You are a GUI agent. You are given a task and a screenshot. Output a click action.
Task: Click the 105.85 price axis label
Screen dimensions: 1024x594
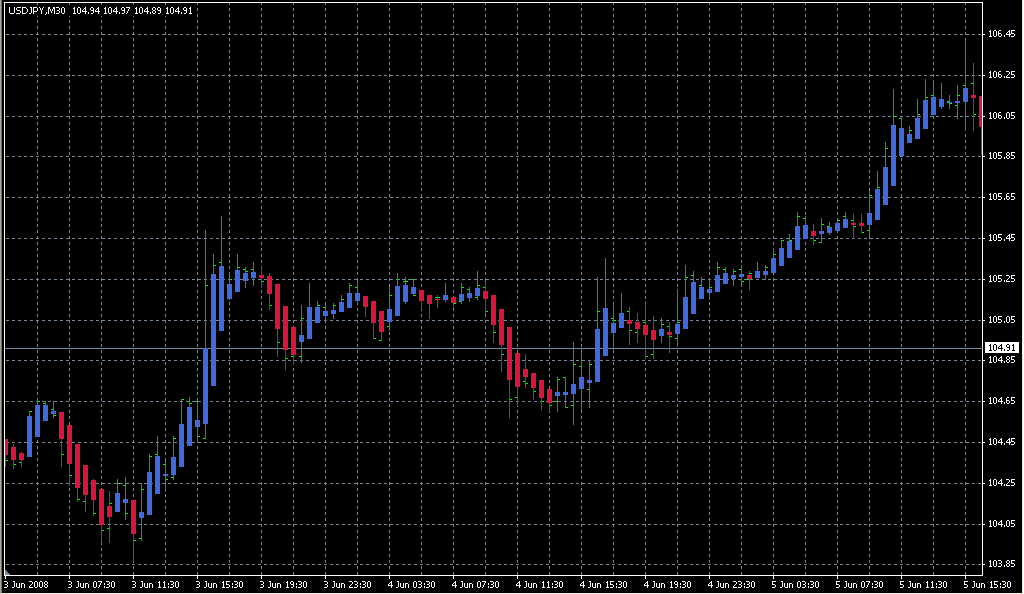pos(1001,156)
